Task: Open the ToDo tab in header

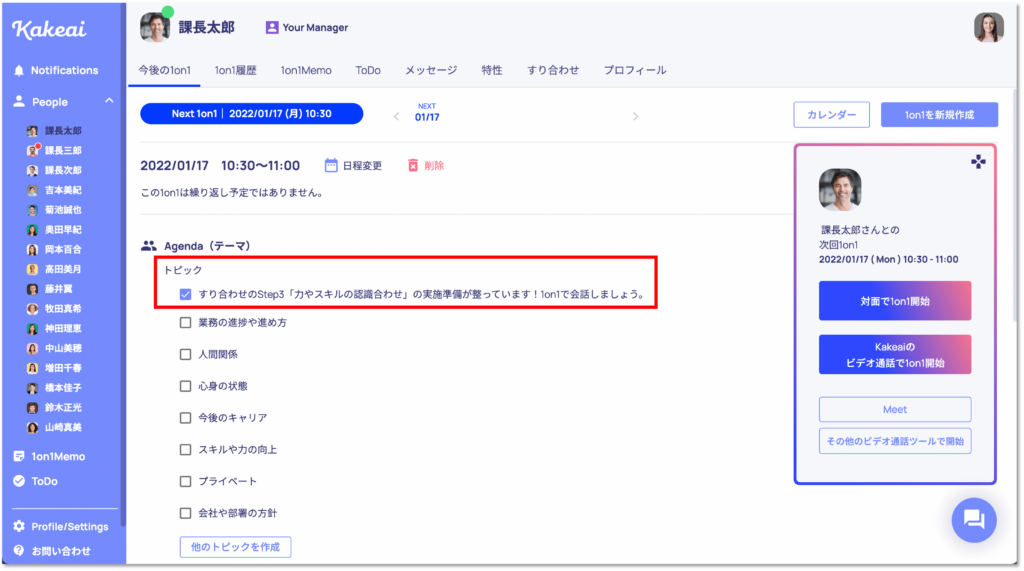Action: (x=368, y=70)
